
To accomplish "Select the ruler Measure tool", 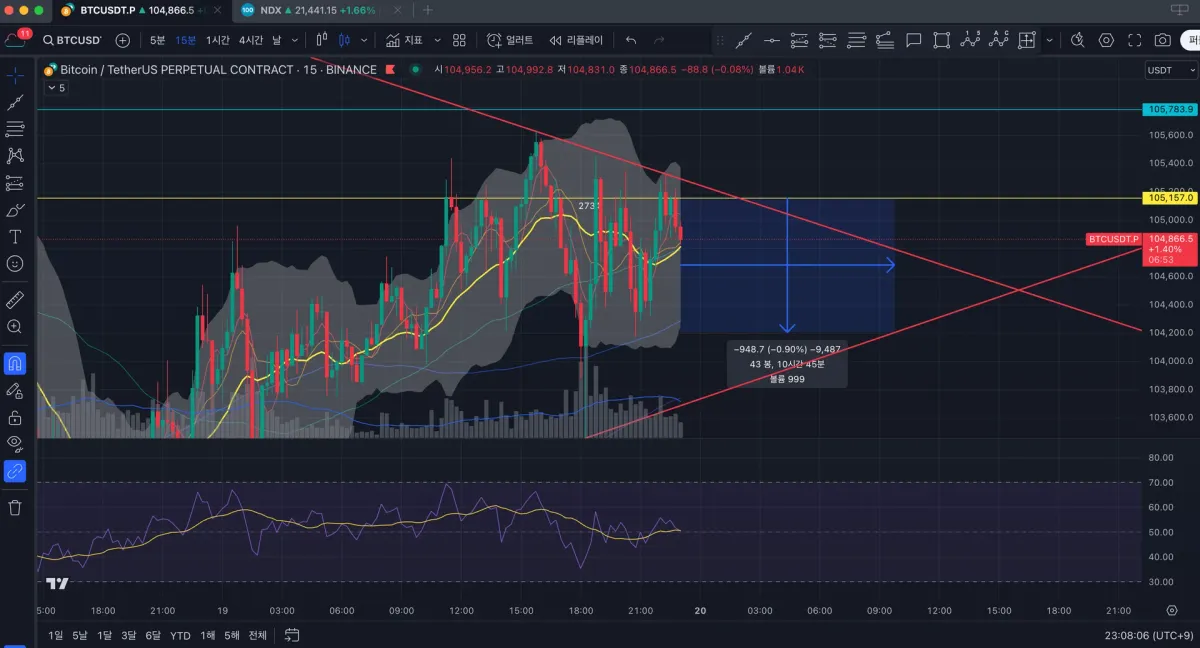I will pos(15,299).
